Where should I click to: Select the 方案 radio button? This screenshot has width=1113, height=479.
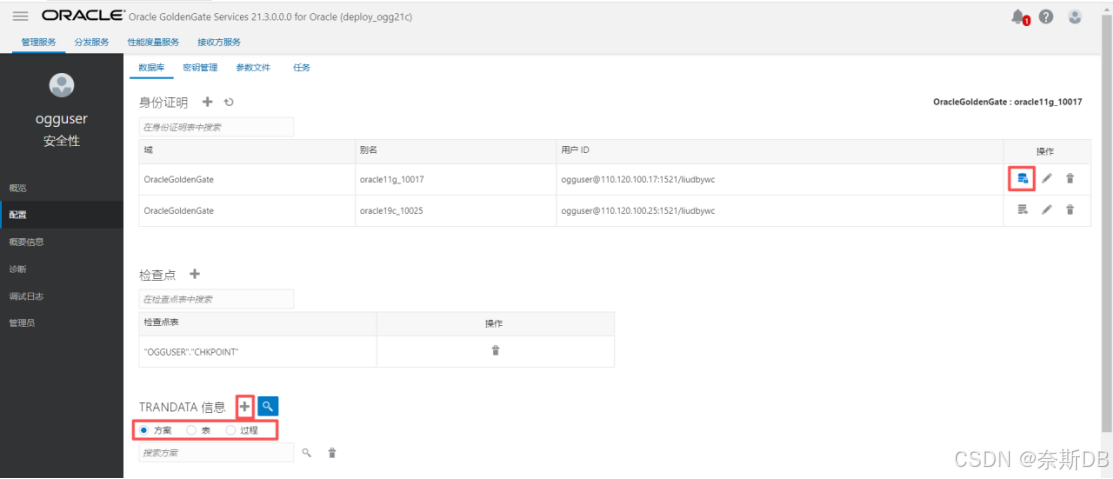[x=144, y=430]
